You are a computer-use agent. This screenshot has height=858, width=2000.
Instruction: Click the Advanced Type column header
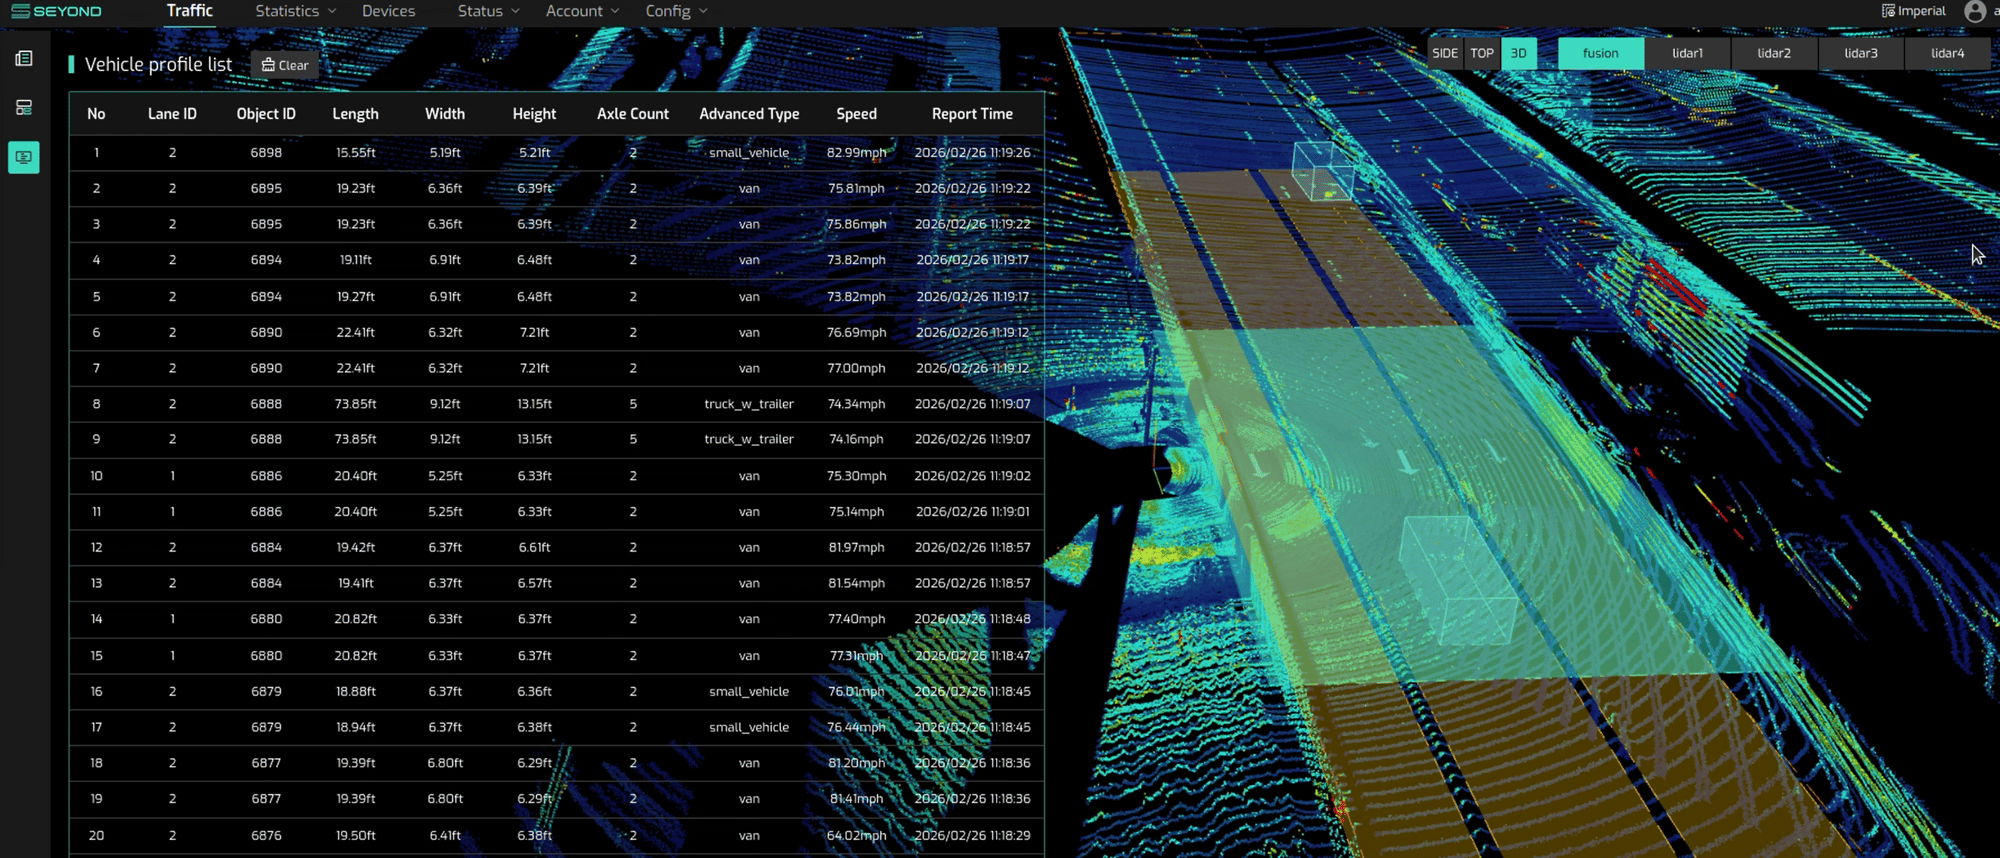tap(749, 114)
